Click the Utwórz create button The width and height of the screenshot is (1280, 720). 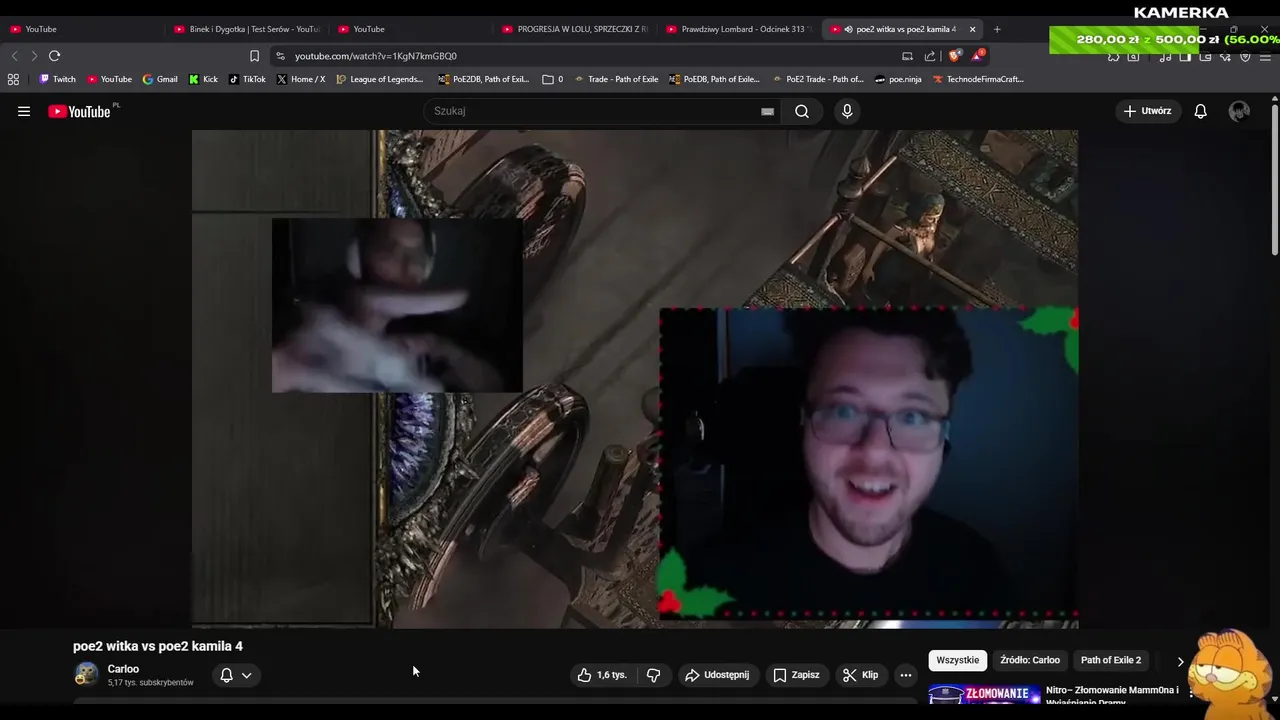(1147, 111)
